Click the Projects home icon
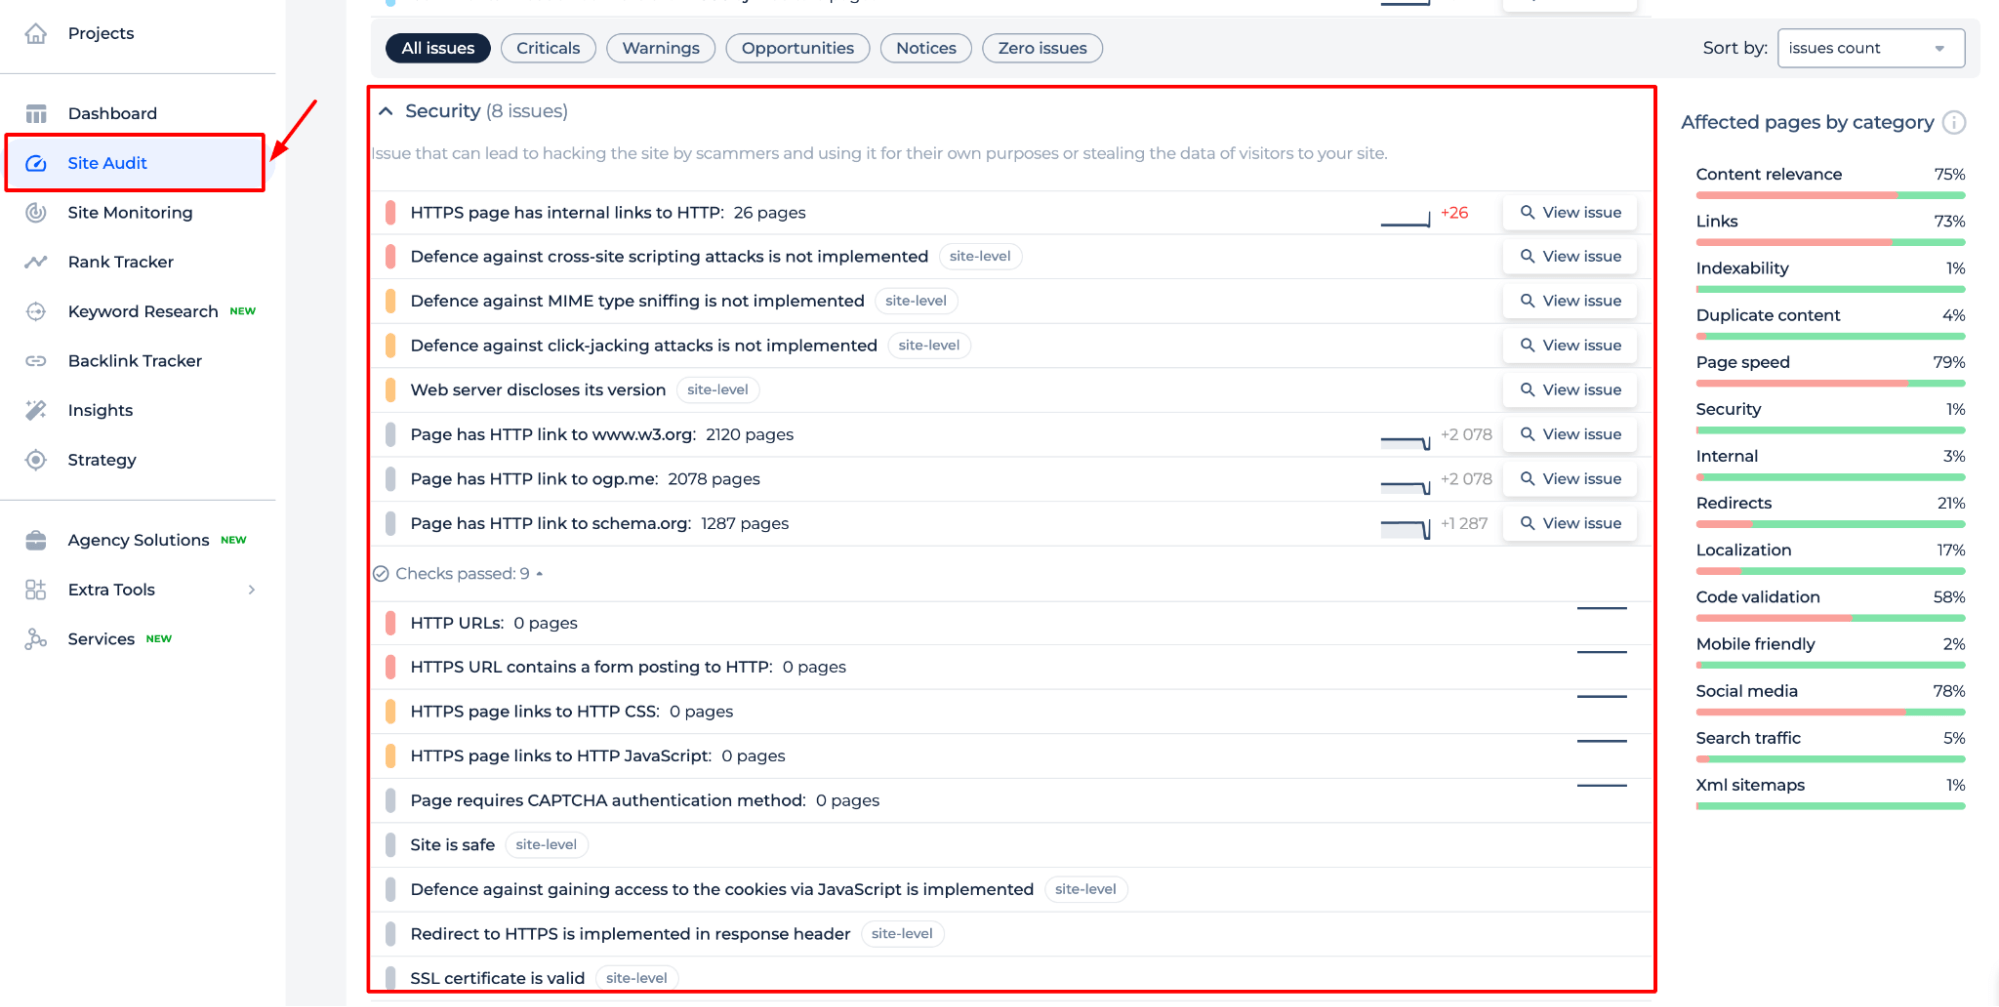 [x=36, y=33]
